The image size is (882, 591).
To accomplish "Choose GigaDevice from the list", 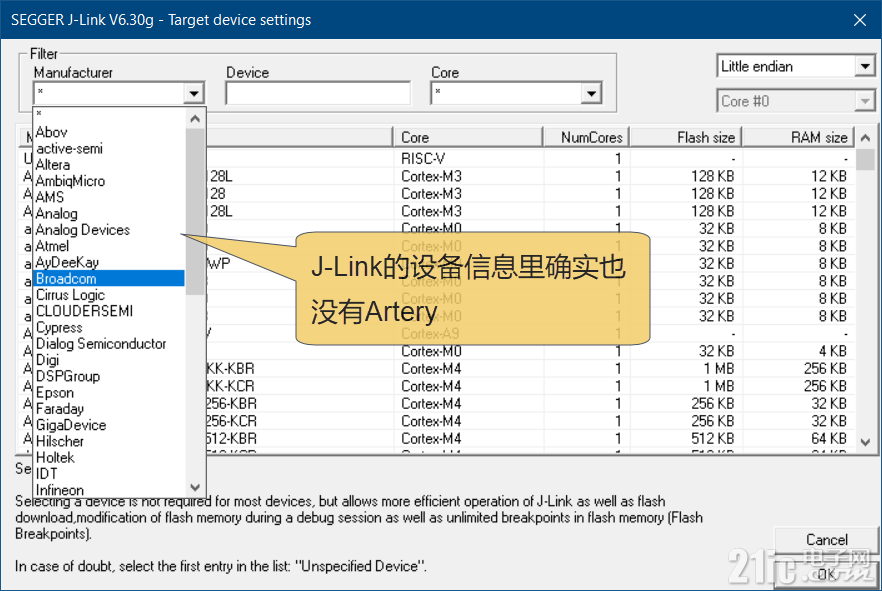I will 109,426.
